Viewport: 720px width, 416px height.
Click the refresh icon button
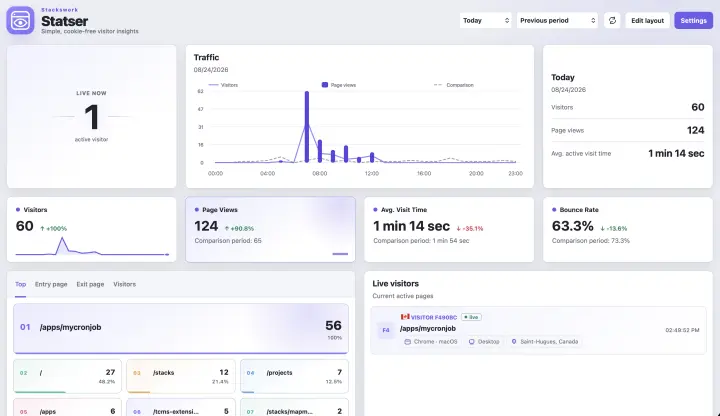click(612, 20)
